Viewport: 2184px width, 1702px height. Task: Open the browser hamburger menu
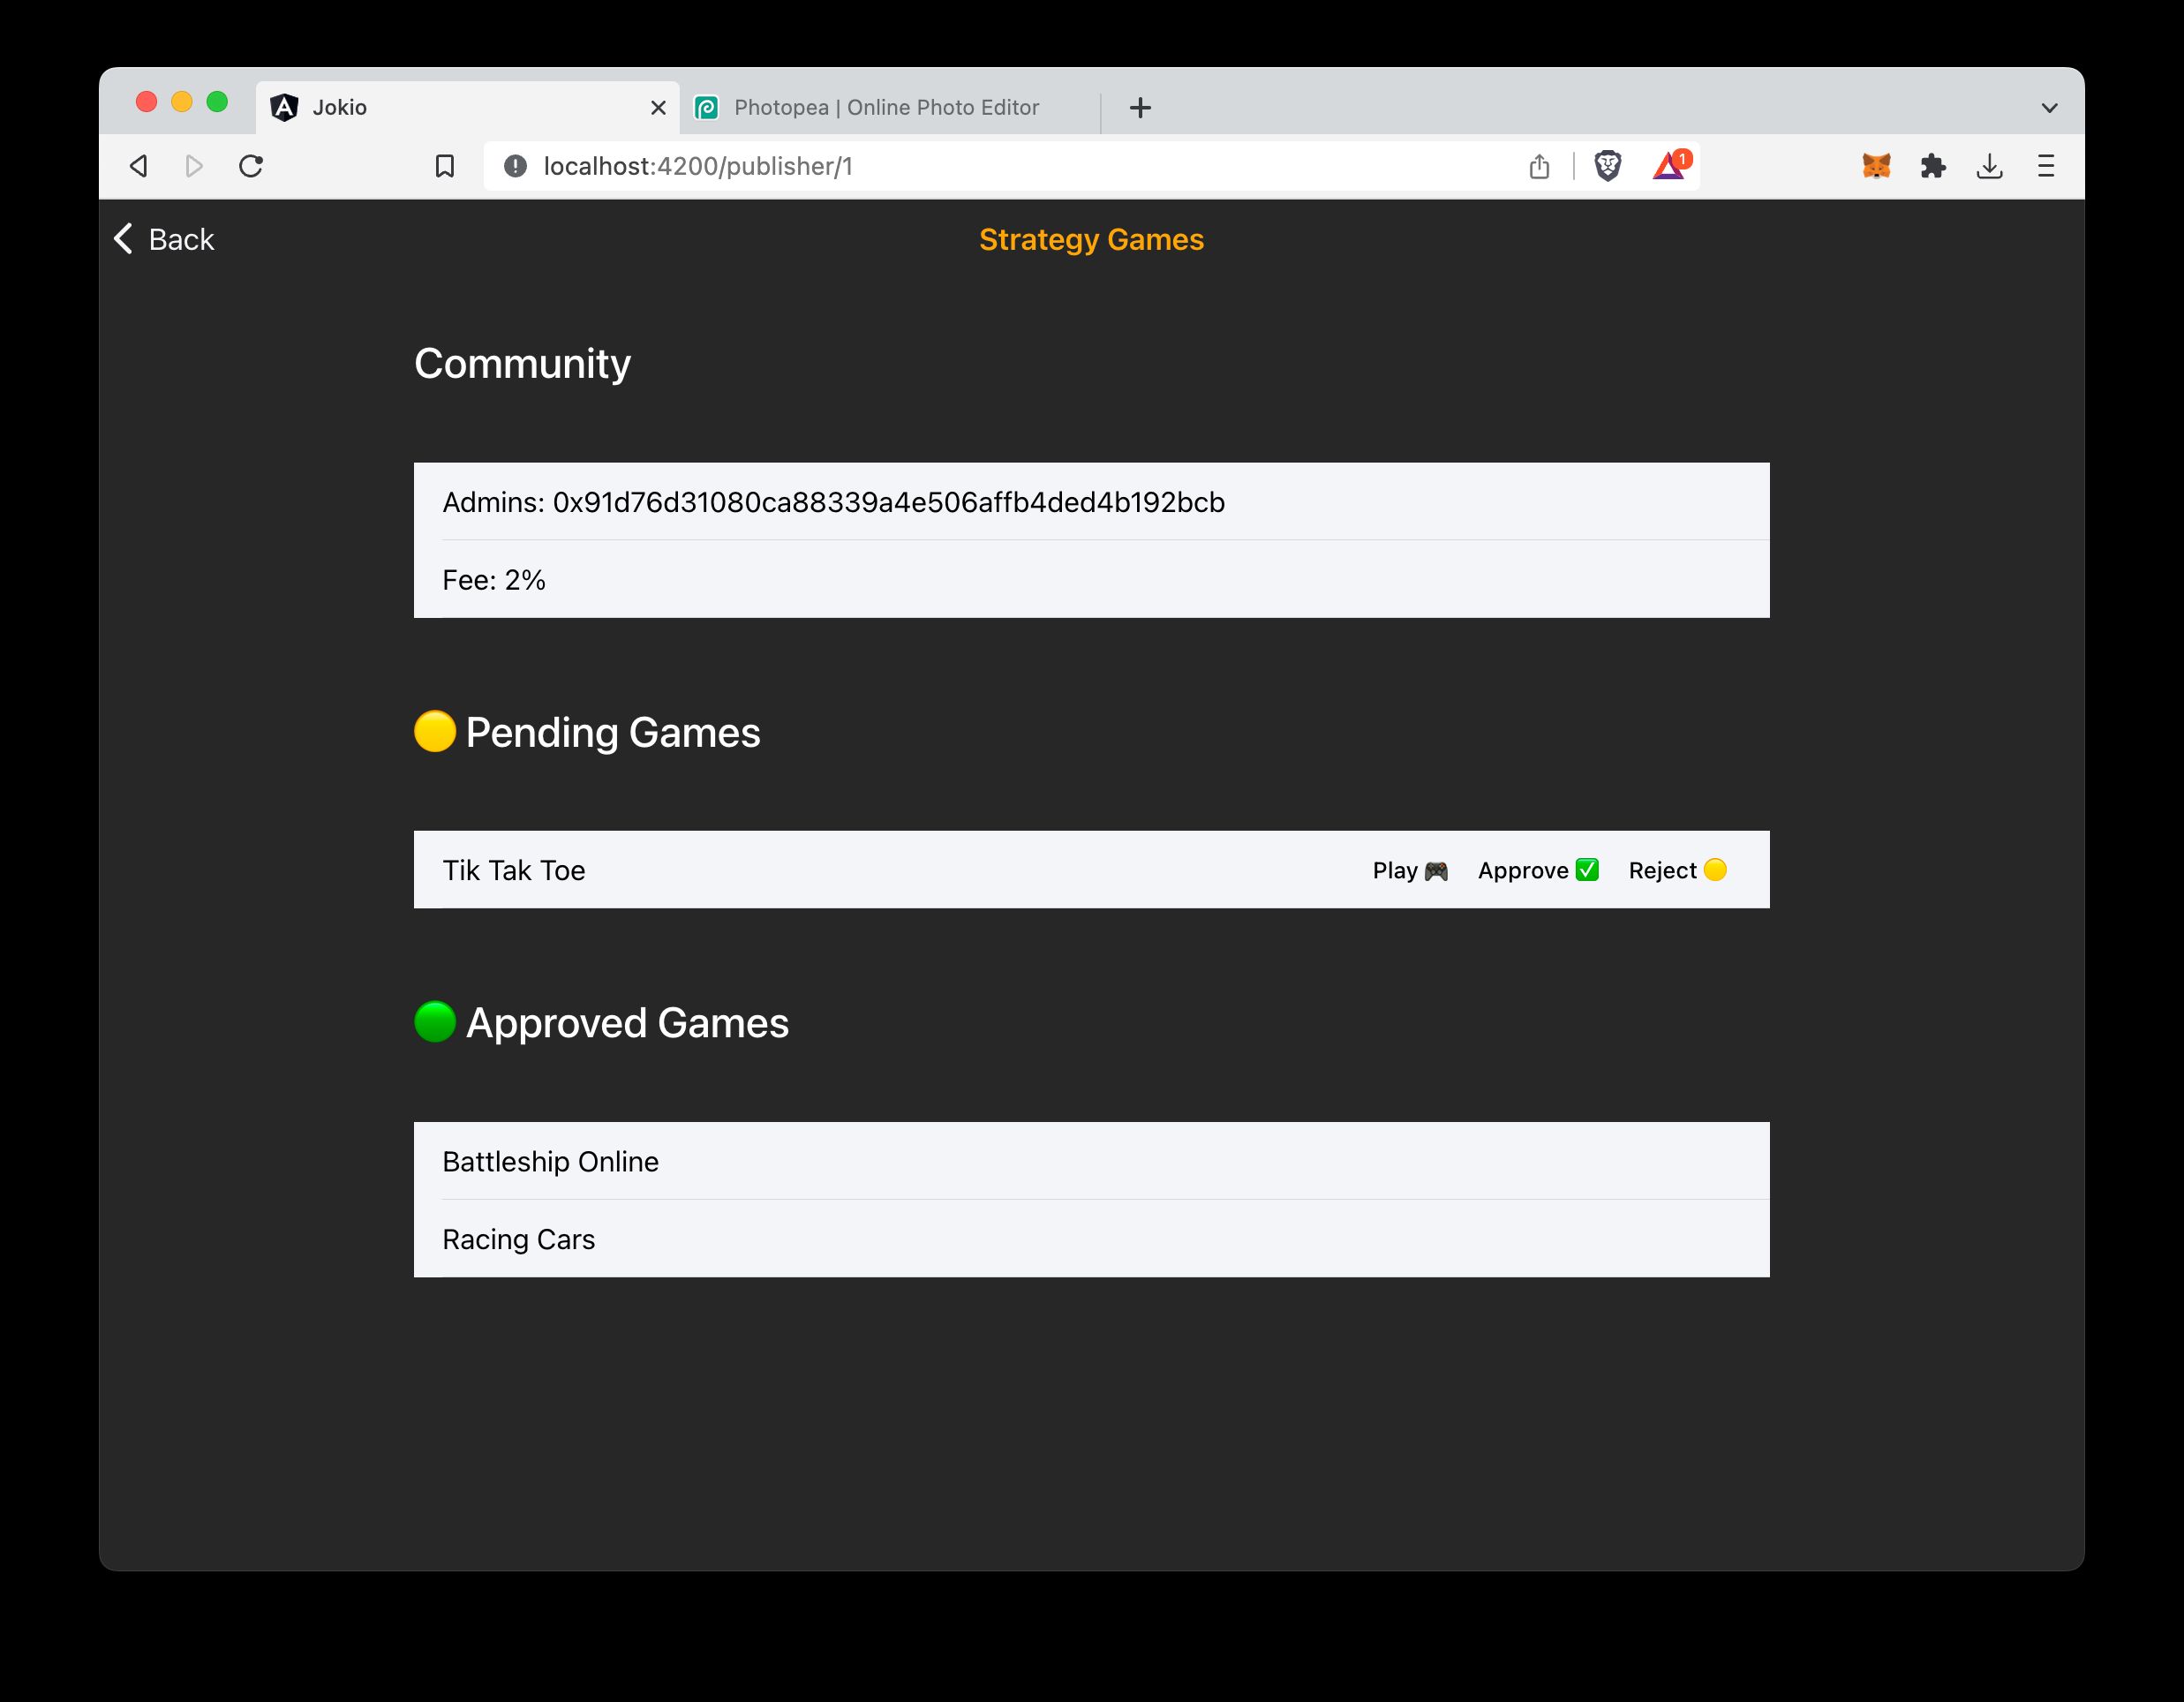[x=2046, y=166]
